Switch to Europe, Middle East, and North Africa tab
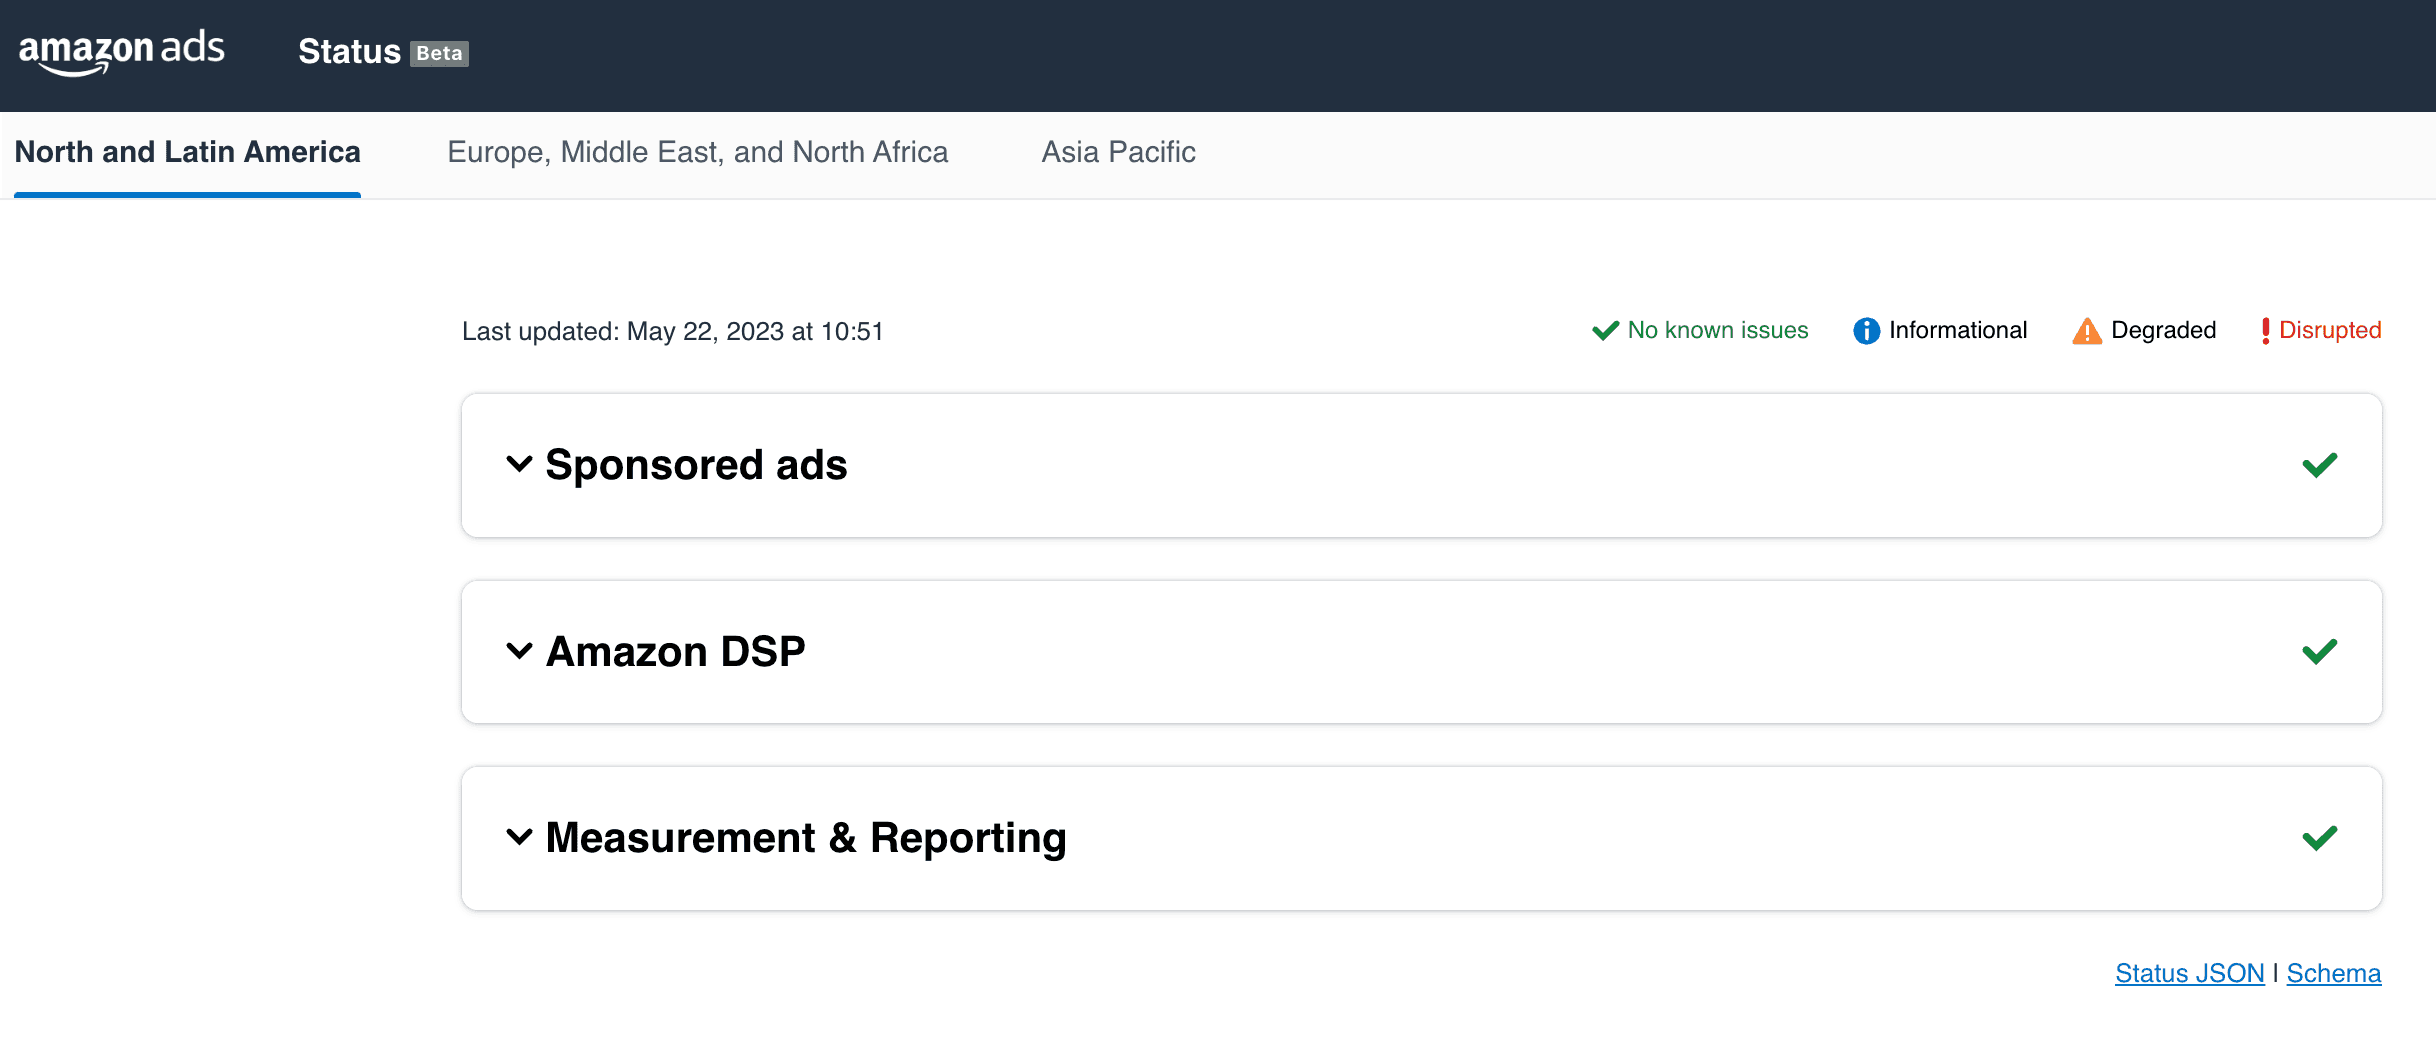This screenshot has height=1060, width=2436. pos(697,152)
